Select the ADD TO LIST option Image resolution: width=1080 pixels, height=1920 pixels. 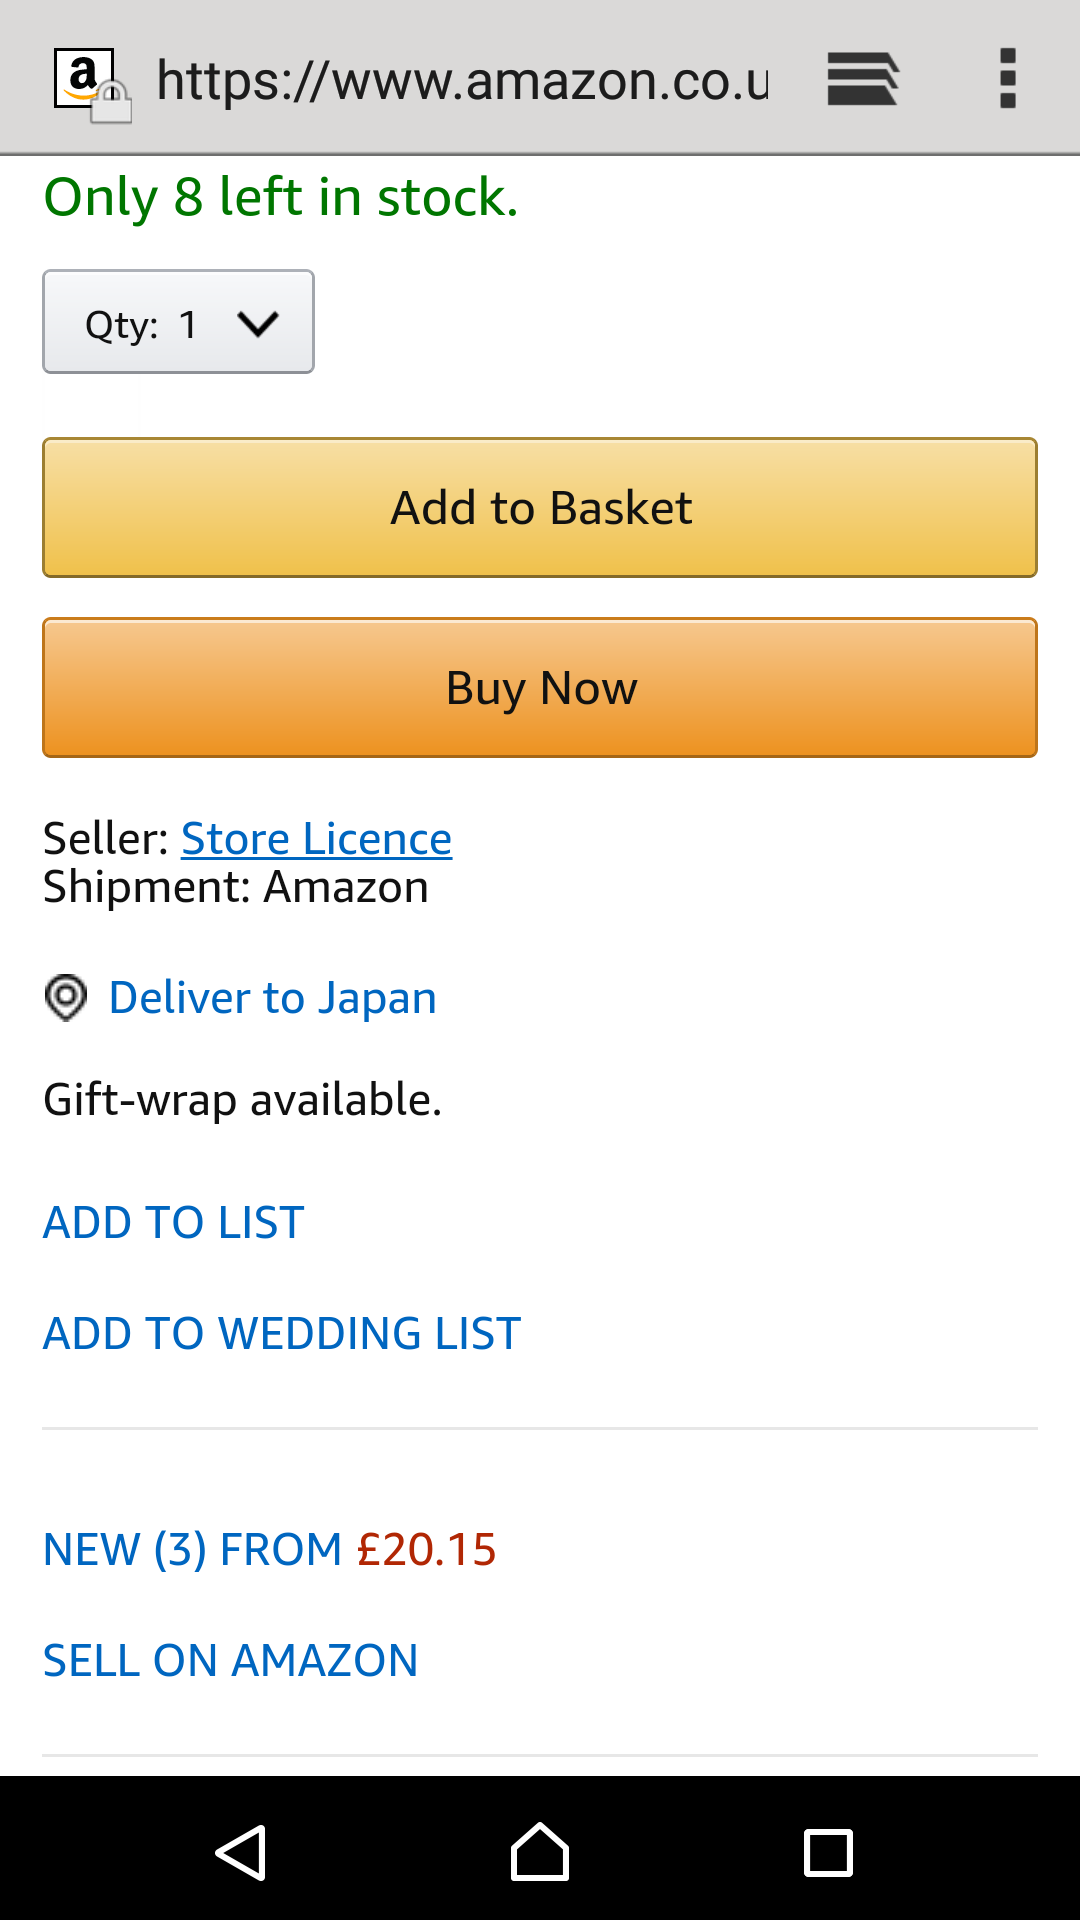(x=173, y=1222)
